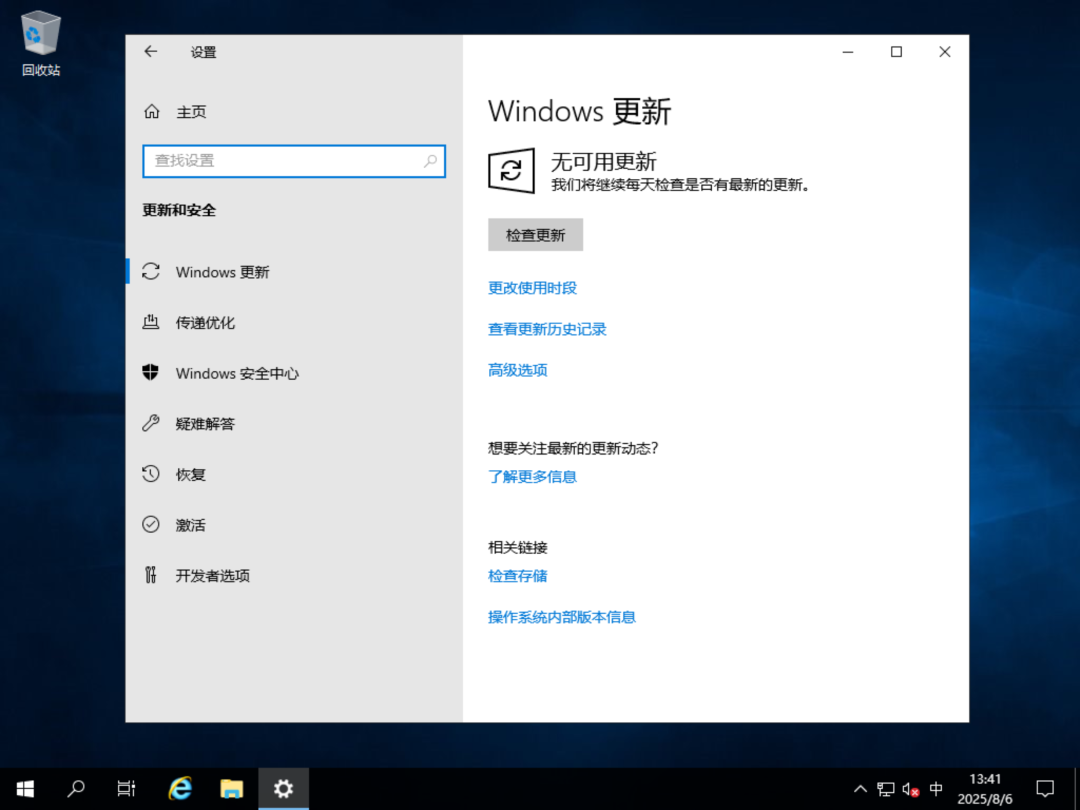The height and width of the screenshot is (810, 1080).
Task: Show hidden tray icons chevron
Action: pyautogui.click(x=860, y=789)
